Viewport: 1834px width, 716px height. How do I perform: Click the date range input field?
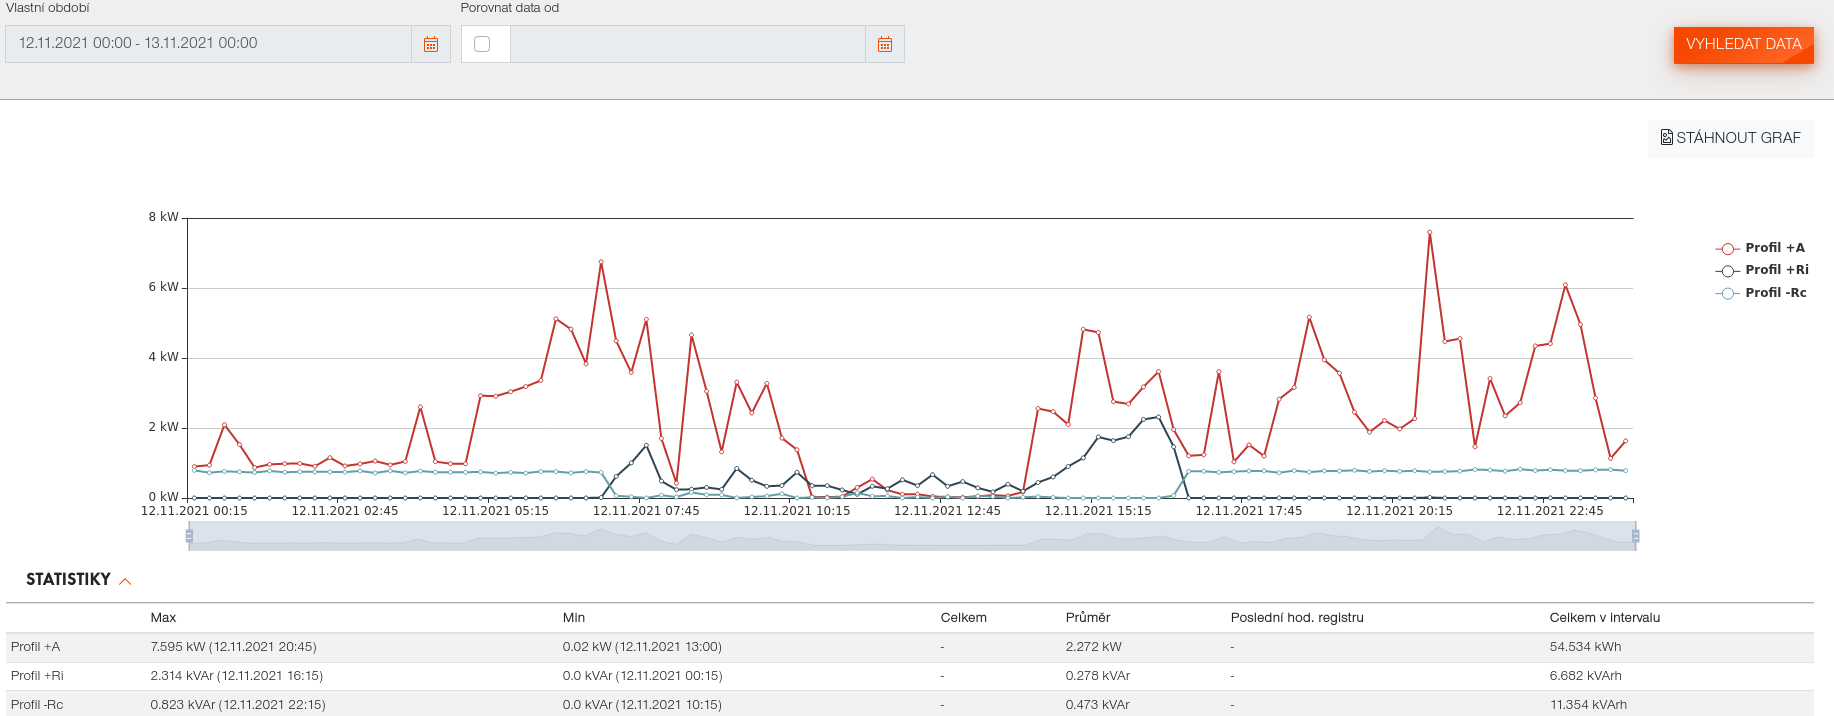(x=208, y=44)
